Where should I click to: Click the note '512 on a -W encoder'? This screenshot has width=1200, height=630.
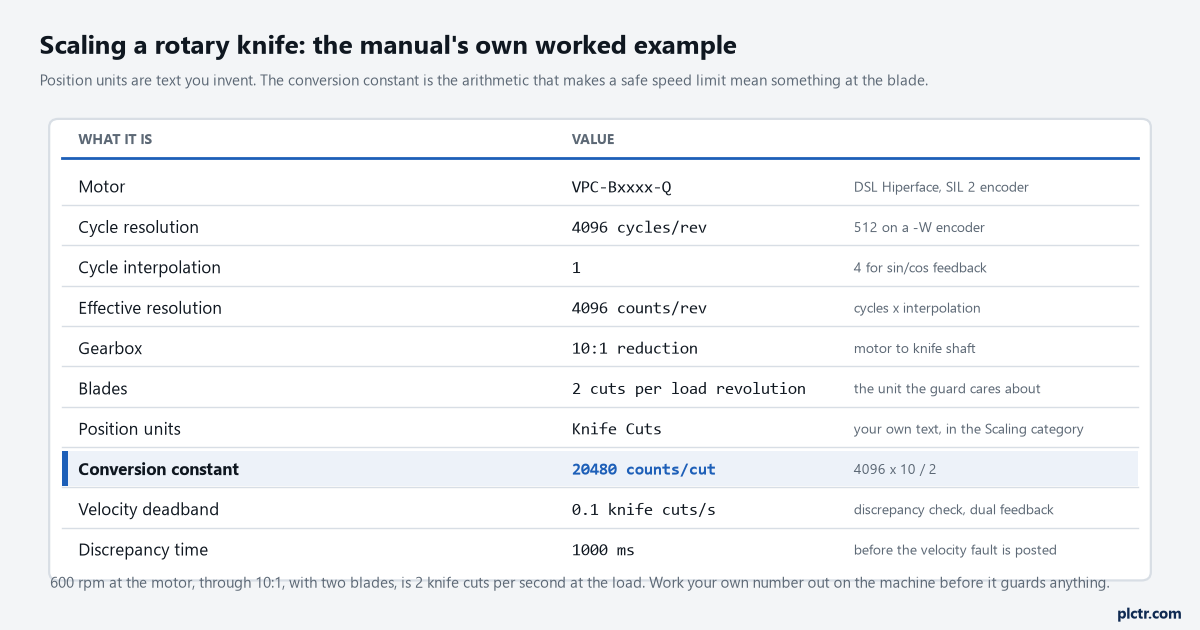[919, 227]
